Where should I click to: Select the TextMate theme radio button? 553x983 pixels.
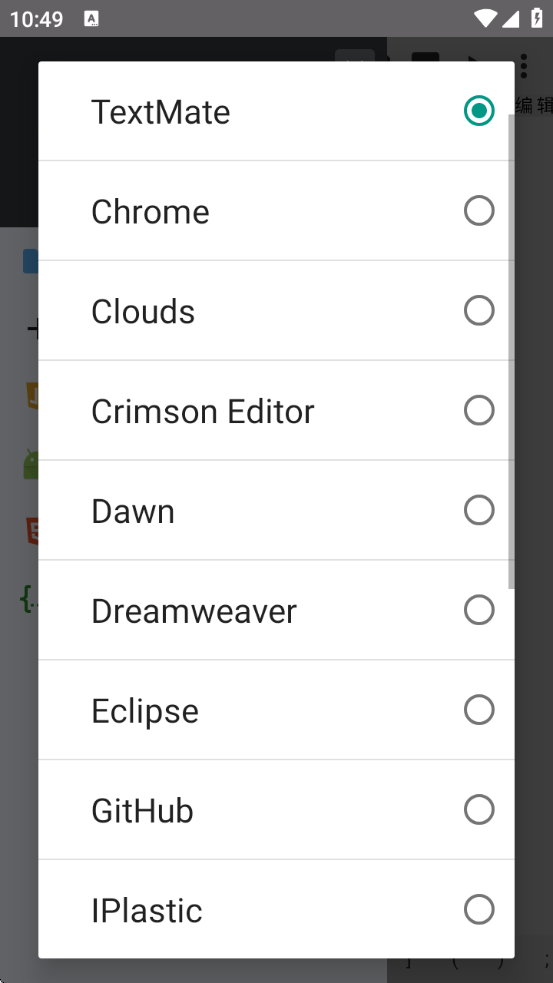coord(479,111)
